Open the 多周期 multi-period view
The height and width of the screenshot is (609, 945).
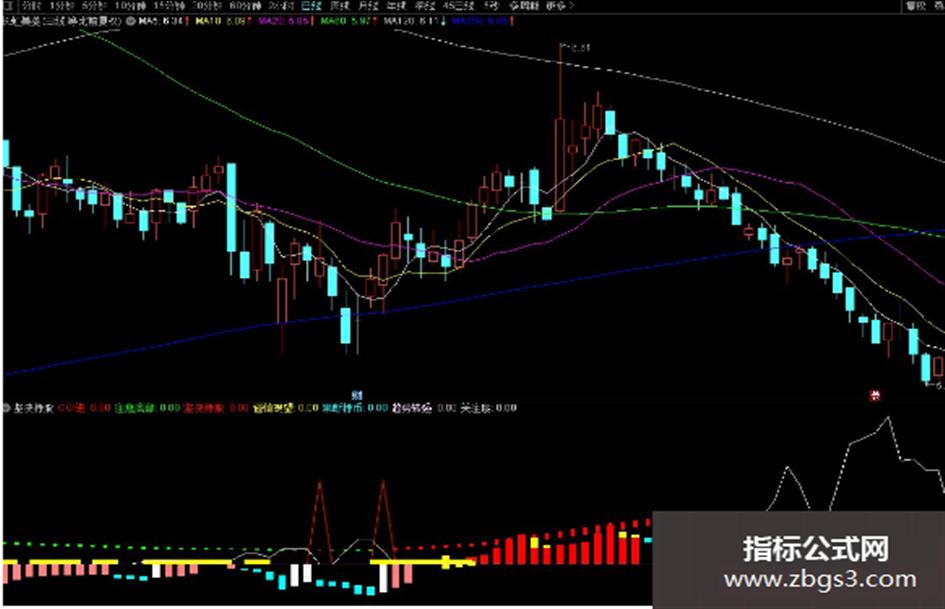point(522,6)
